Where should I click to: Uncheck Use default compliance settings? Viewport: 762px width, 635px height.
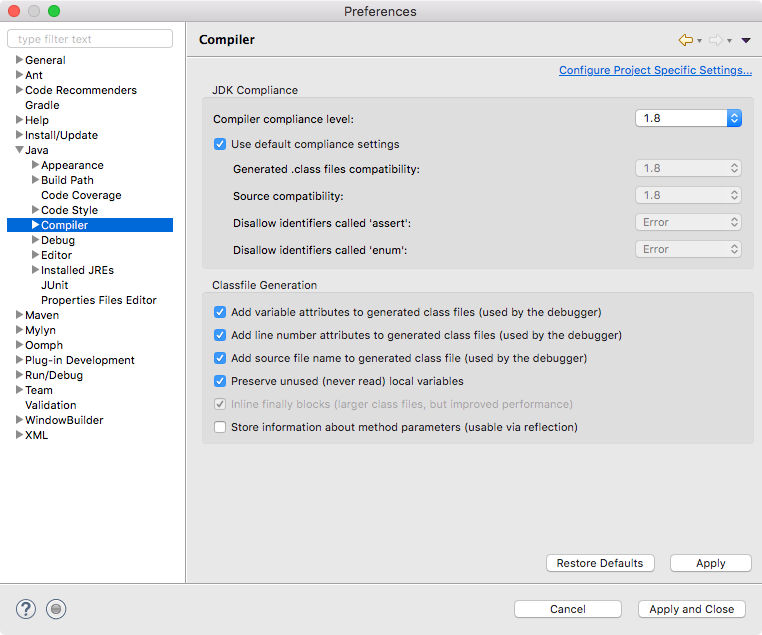[x=220, y=144]
